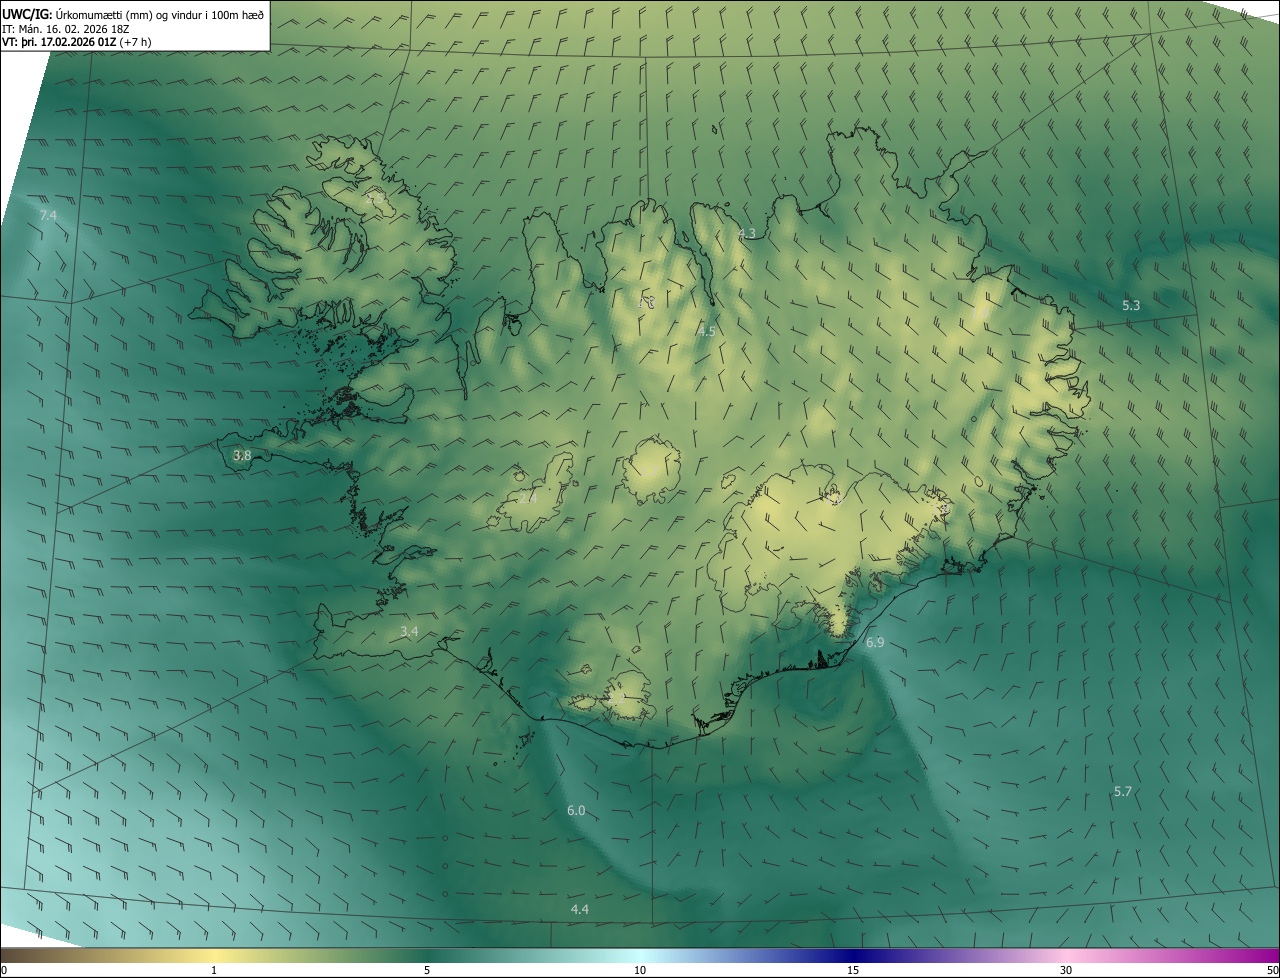This screenshot has width=1280, height=978.
Task: Click the 5.7 value in the southeast ocean
Action: (x=1123, y=792)
